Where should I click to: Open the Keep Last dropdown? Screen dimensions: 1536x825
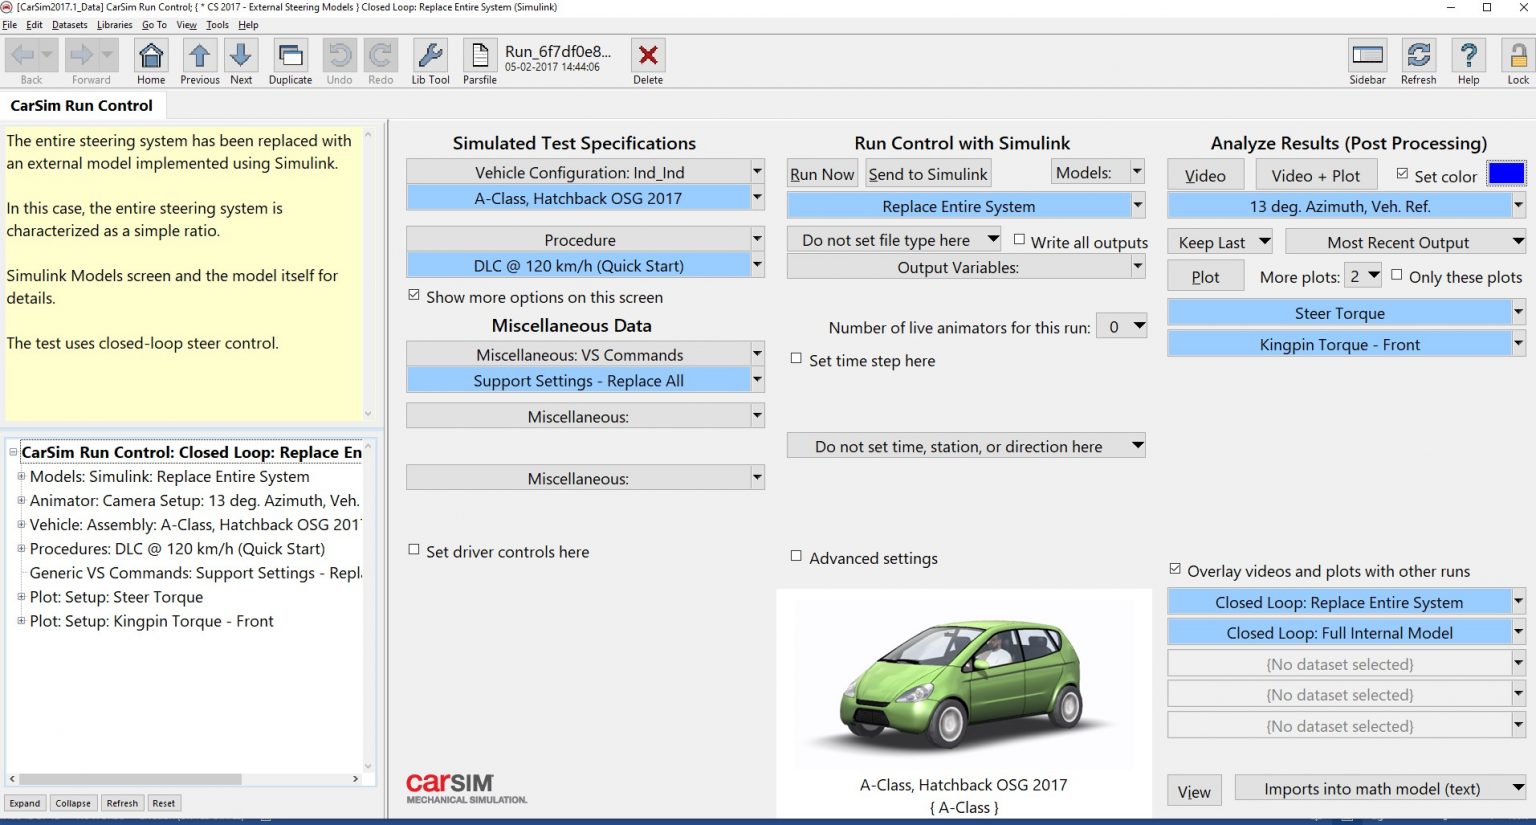coord(1222,242)
